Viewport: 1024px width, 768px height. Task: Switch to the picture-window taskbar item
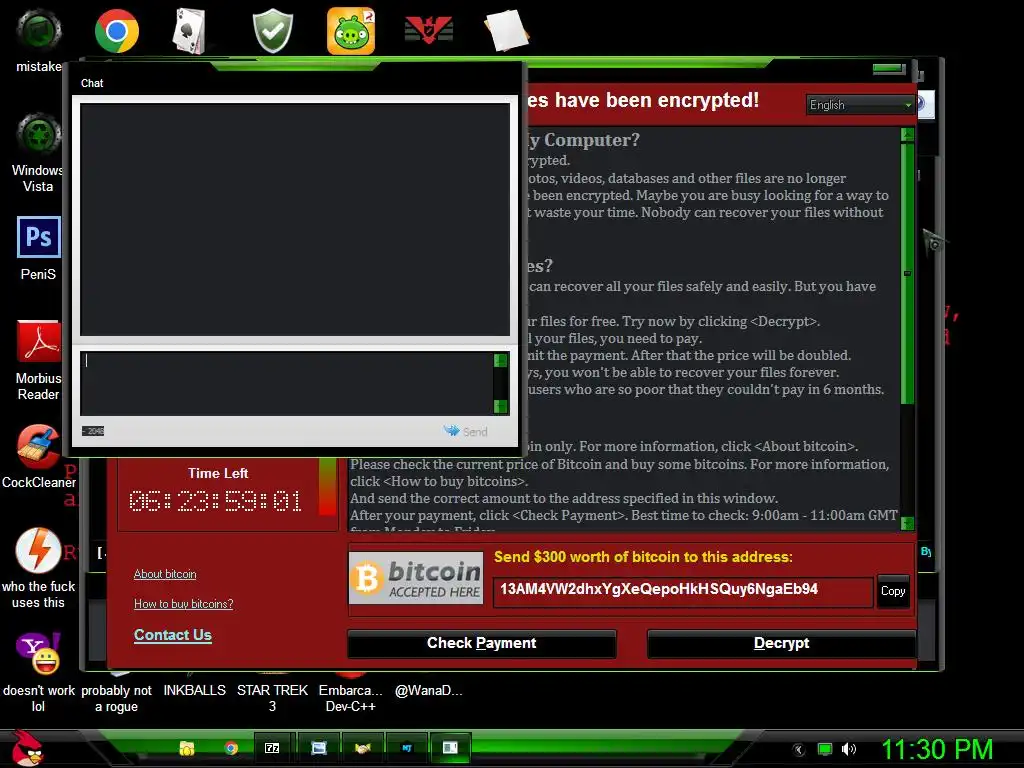coord(318,748)
